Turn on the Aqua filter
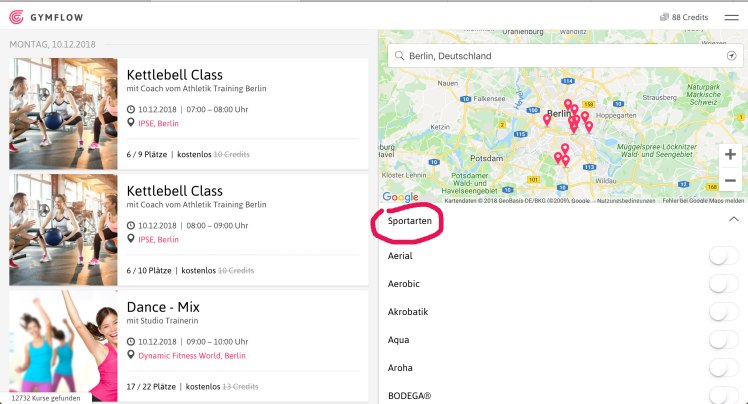This screenshot has width=748, height=404. coord(722,340)
